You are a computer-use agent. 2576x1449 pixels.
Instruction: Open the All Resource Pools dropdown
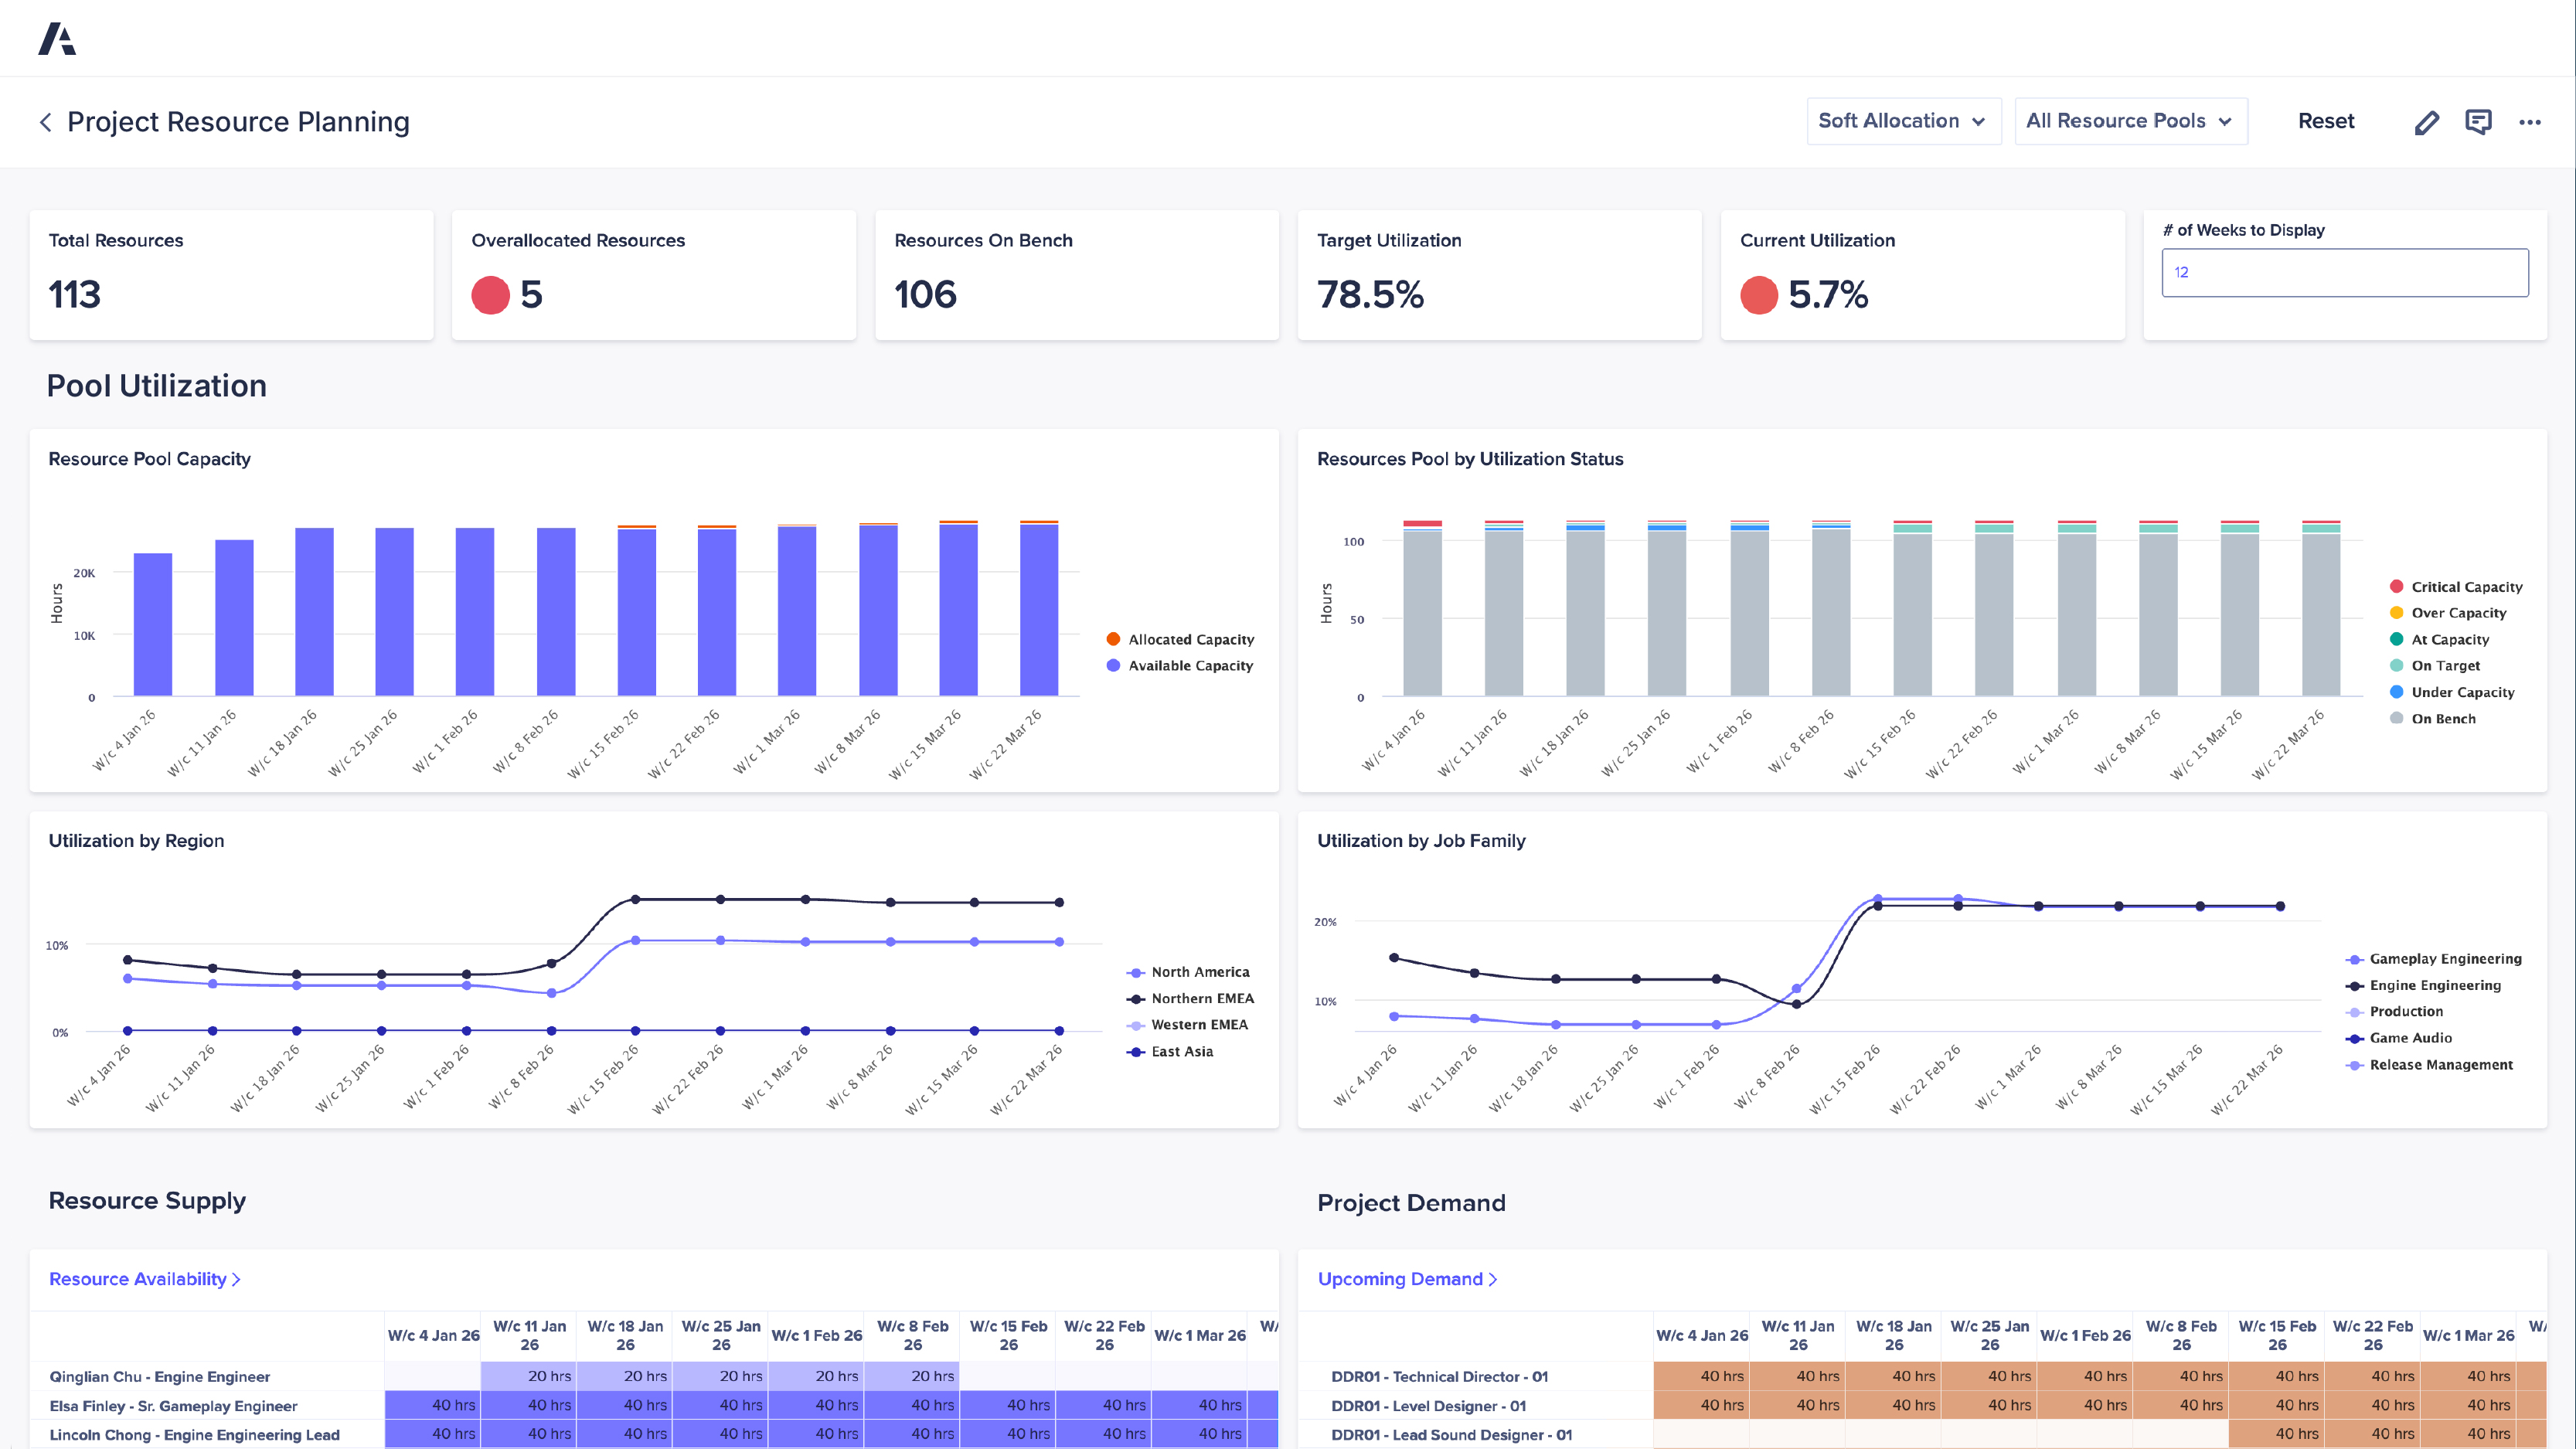click(2130, 121)
